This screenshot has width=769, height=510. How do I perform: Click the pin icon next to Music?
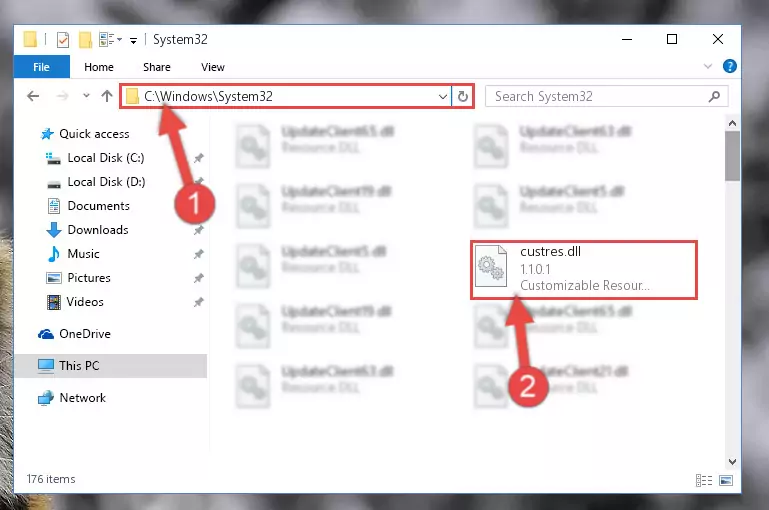(198, 254)
